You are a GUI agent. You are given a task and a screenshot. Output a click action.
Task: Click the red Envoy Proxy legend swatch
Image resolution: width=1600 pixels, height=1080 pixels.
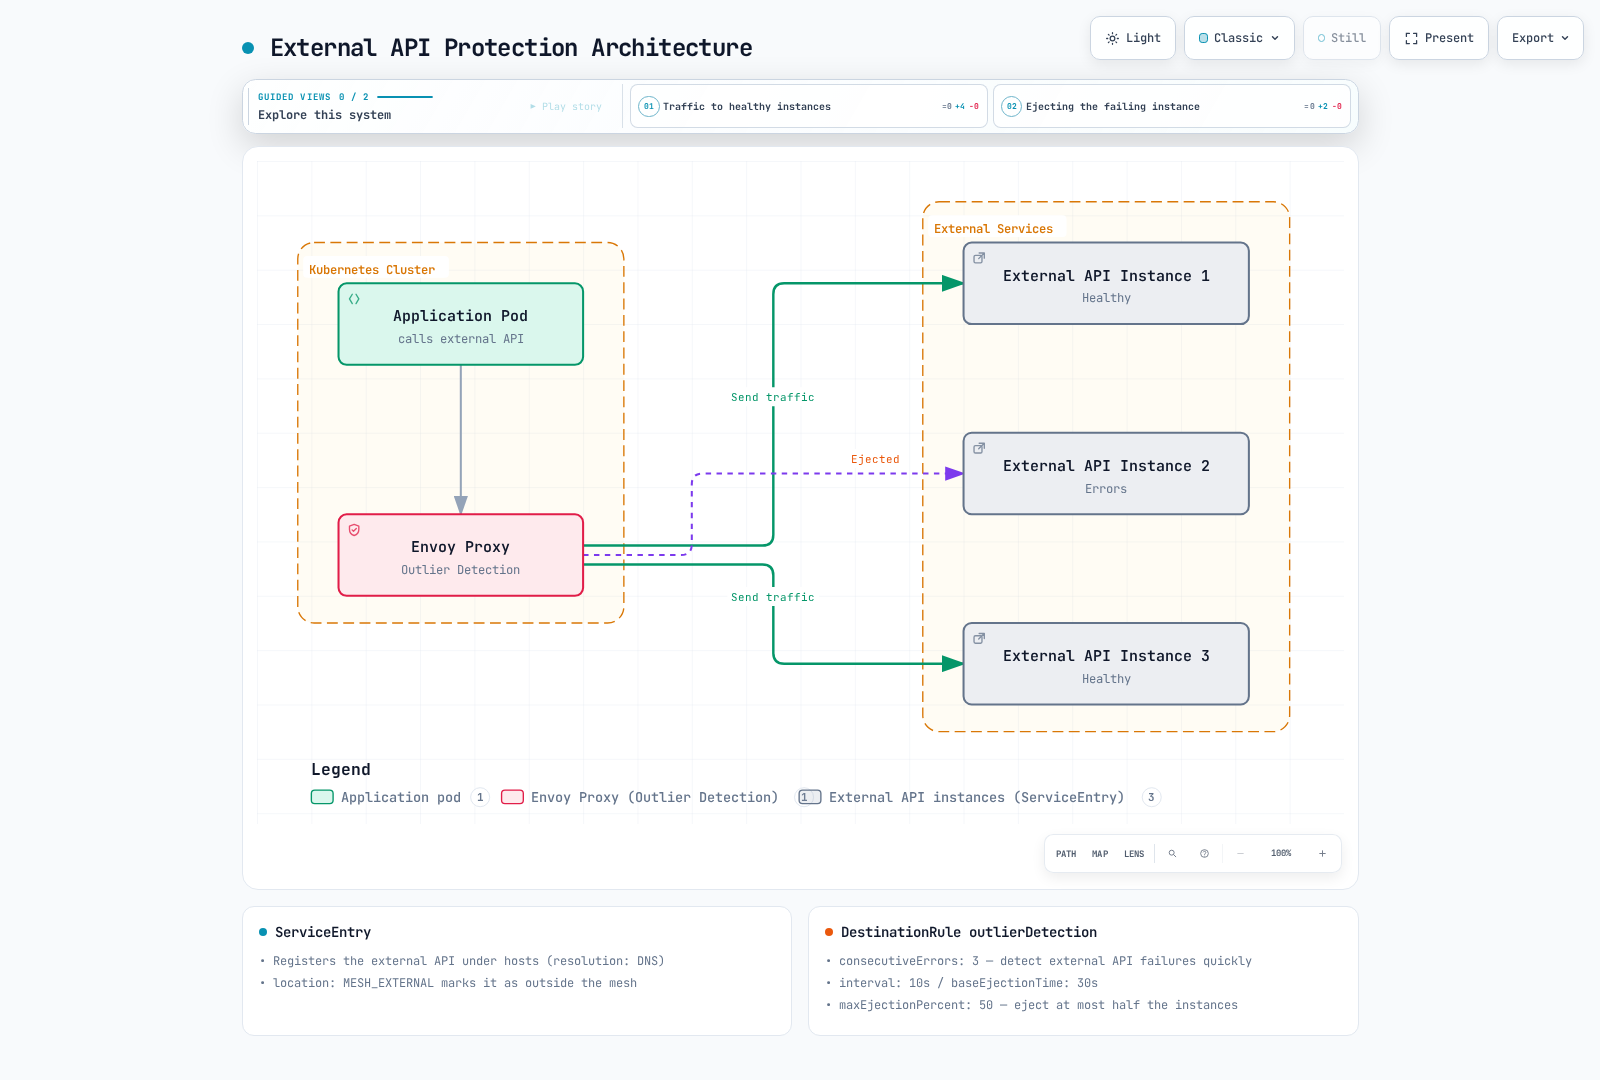512,797
